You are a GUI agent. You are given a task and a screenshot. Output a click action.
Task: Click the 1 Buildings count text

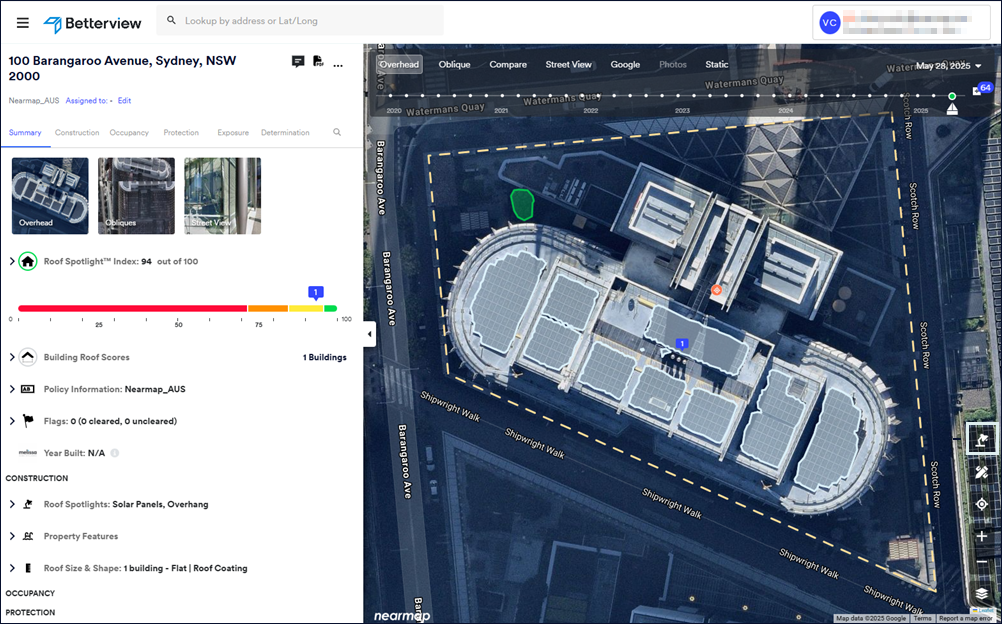325,357
